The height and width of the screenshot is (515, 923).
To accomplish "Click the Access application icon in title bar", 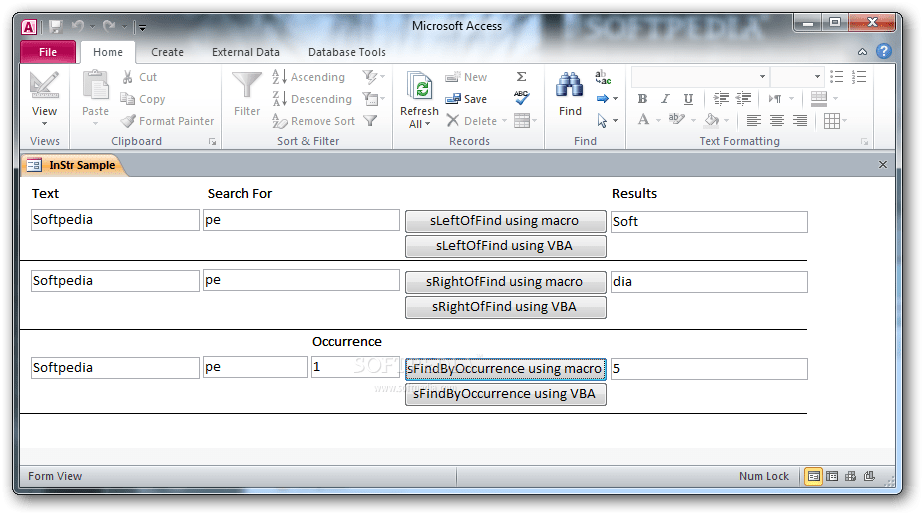I will (29, 26).
